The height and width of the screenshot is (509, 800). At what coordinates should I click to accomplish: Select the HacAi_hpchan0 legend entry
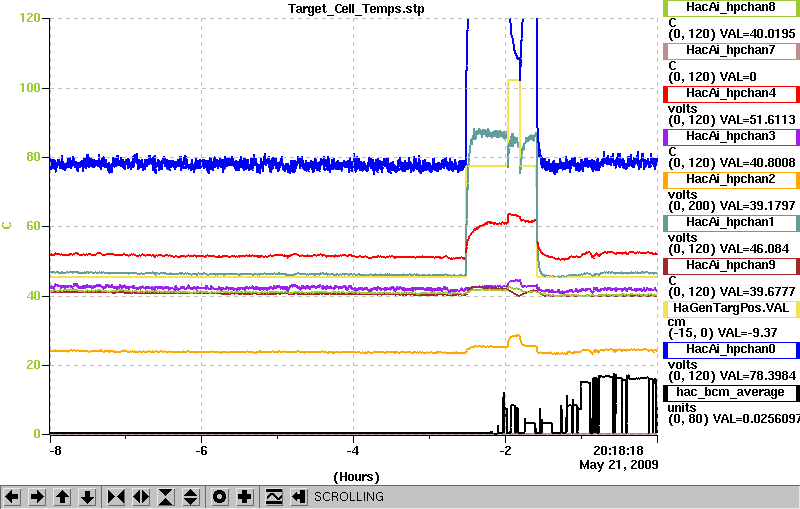(731, 349)
